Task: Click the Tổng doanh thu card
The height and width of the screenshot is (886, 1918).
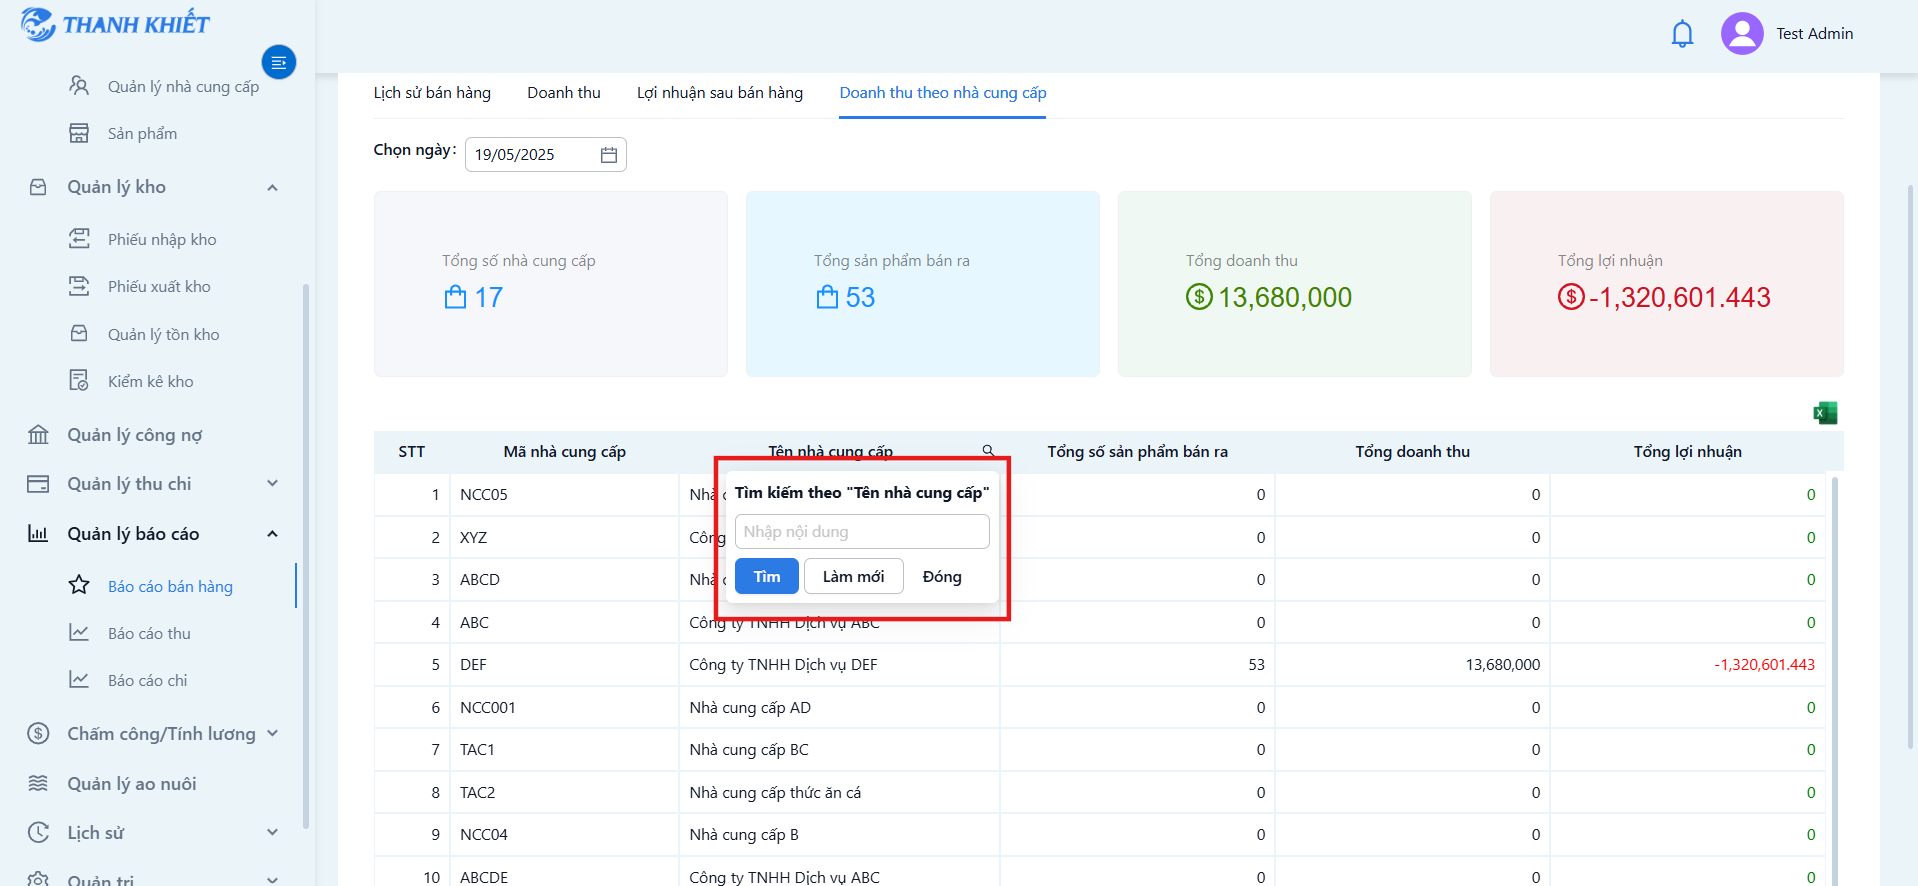Action: [x=1295, y=284]
